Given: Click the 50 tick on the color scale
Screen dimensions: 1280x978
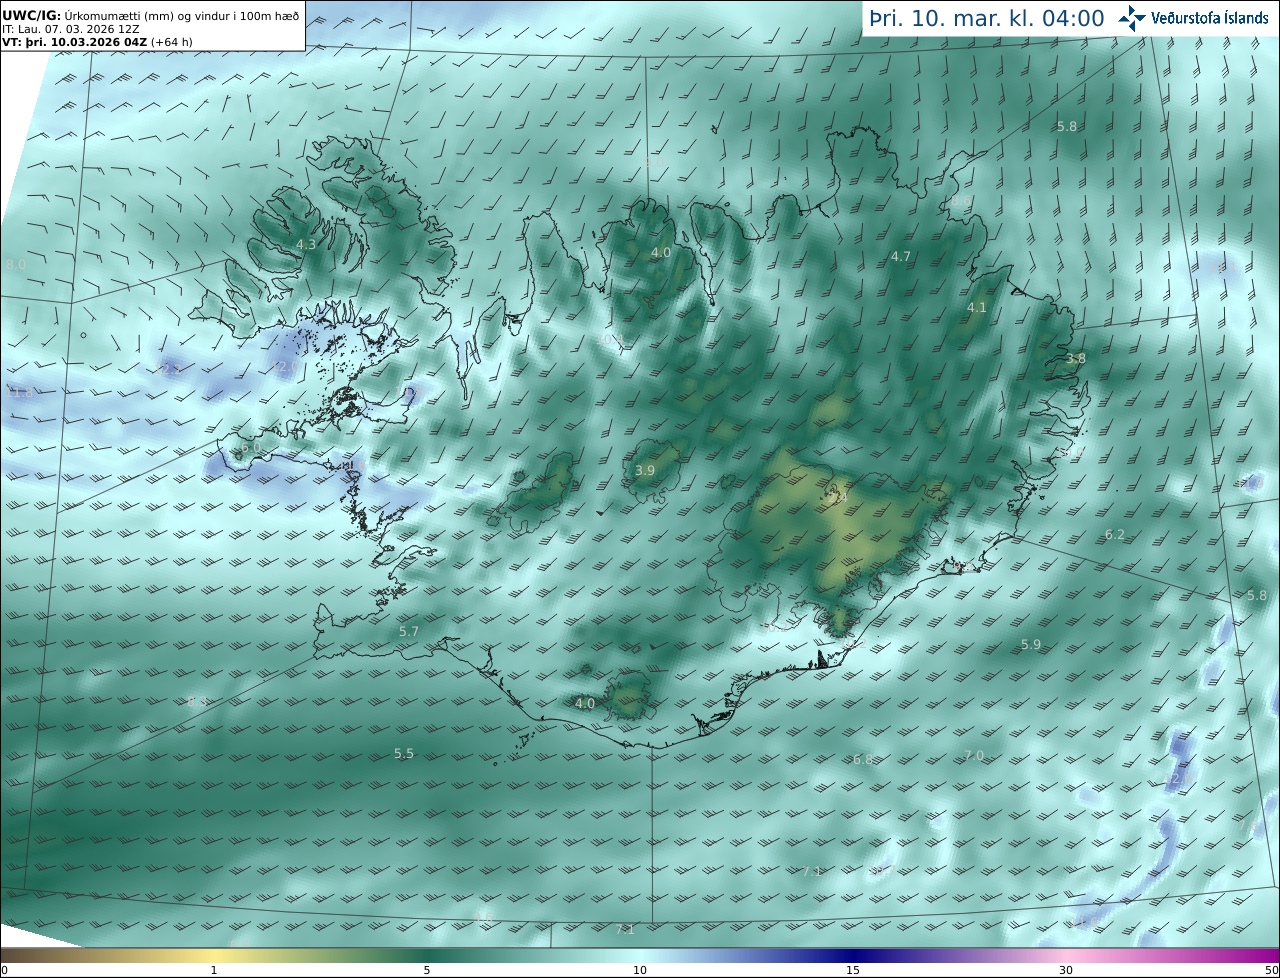Looking at the screenshot, I should click(x=1271, y=970).
